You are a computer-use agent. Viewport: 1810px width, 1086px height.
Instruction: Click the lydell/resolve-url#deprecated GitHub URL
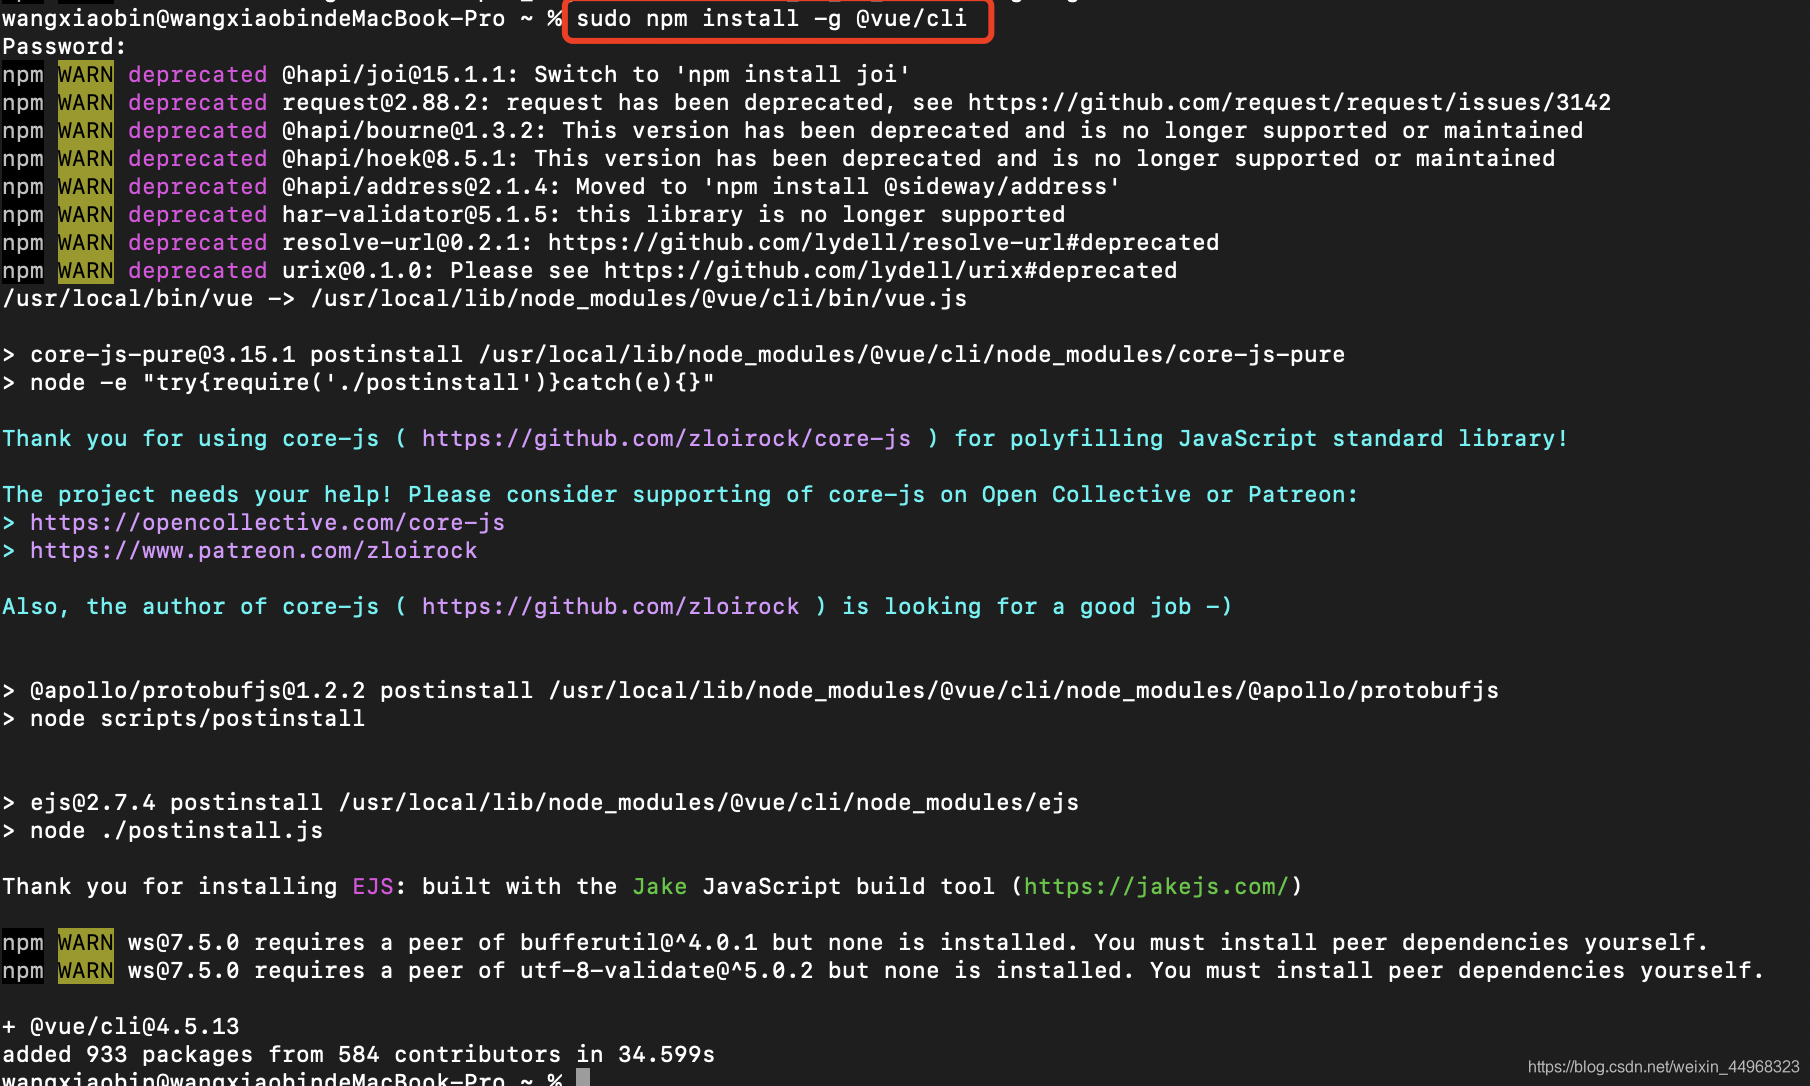click(883, 243)
